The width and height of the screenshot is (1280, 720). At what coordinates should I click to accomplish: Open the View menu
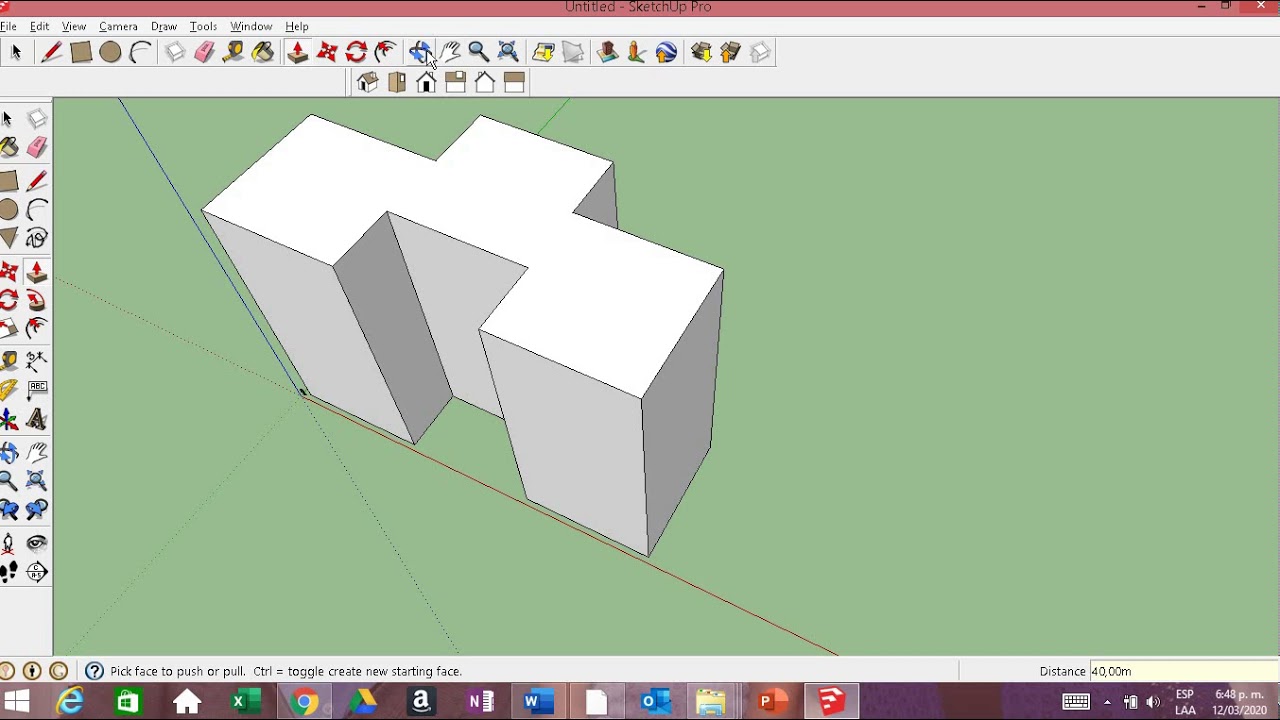coord(74,26)
